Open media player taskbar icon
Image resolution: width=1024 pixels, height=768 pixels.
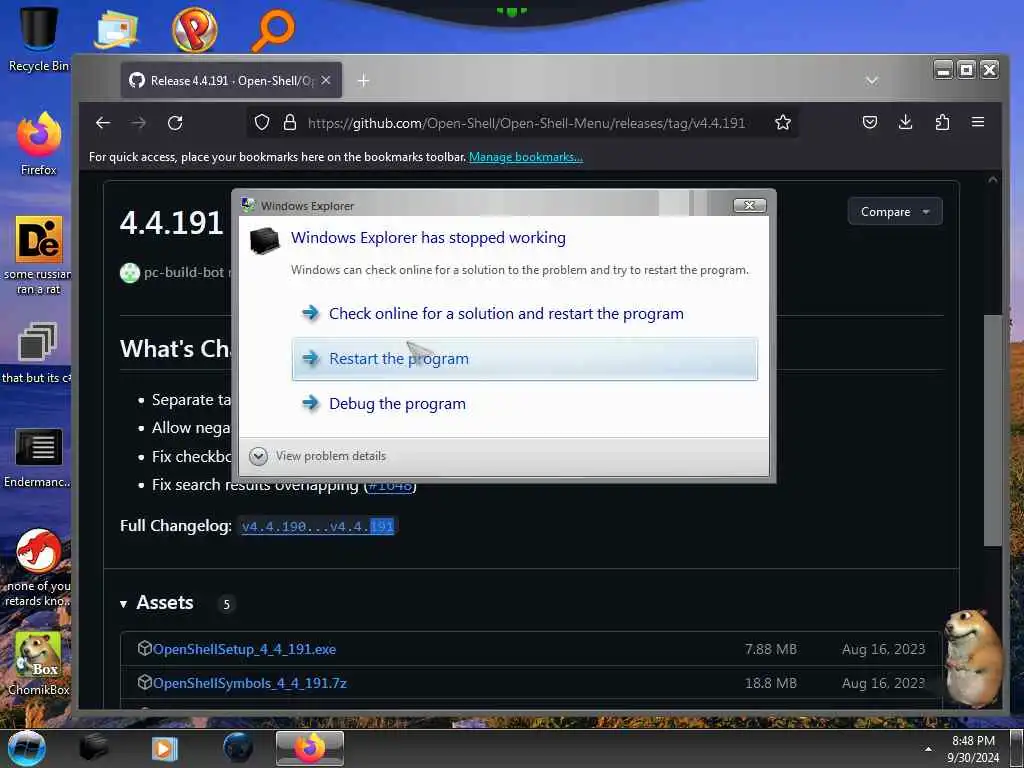point(165,748)
